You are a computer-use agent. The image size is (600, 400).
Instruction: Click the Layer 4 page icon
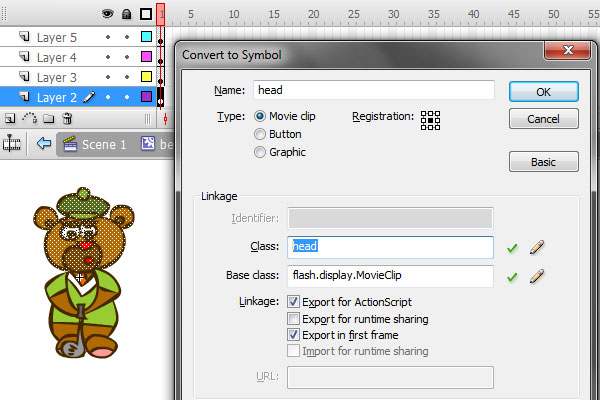(24, 57)
